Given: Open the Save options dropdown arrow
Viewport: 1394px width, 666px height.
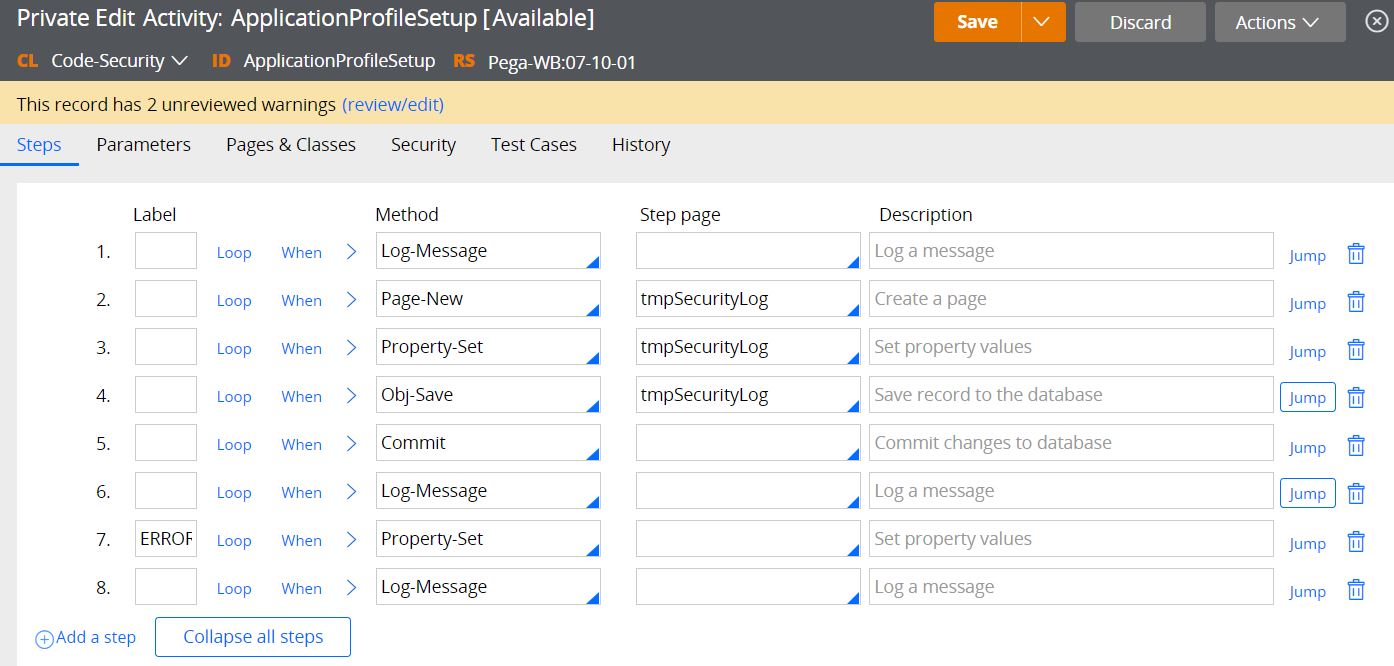Looking at the screenshot, I should coord(1043,22).
